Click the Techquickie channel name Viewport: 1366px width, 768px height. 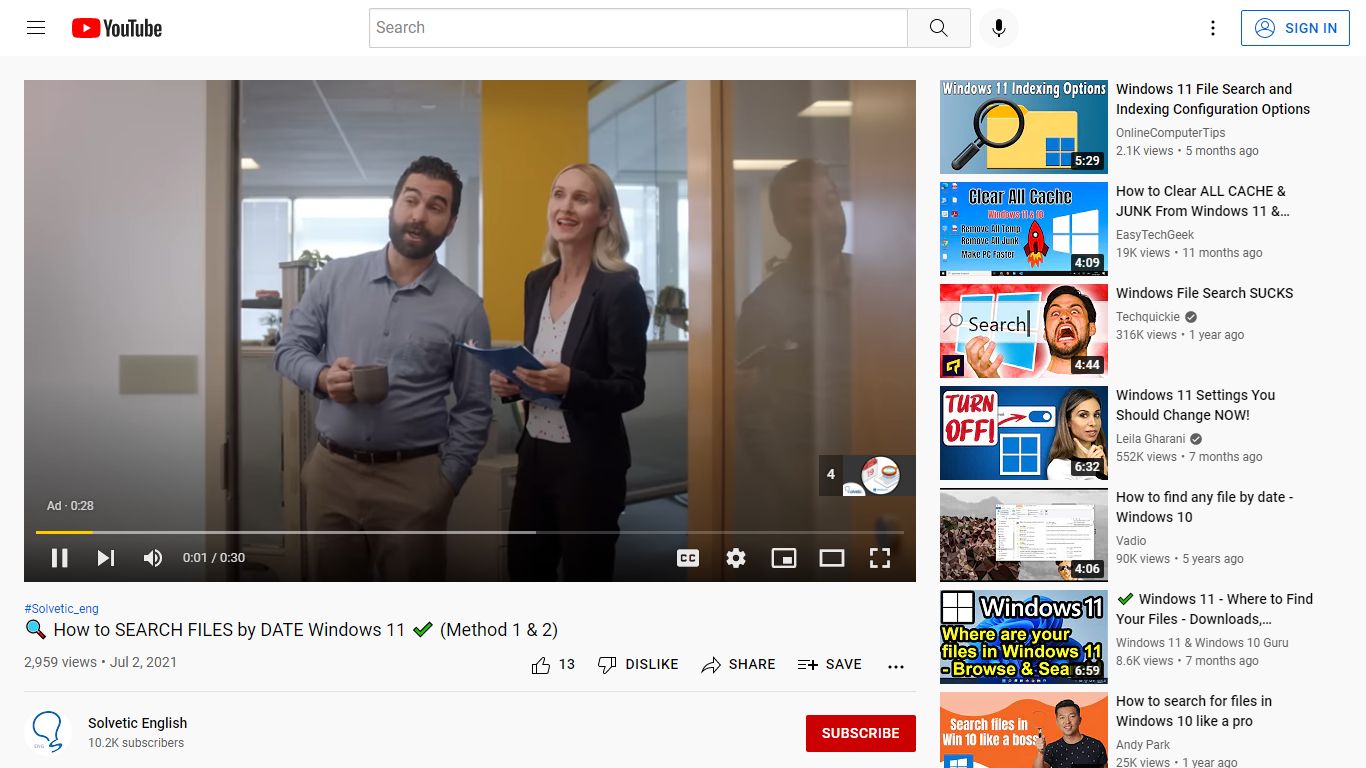[1148, 317]
